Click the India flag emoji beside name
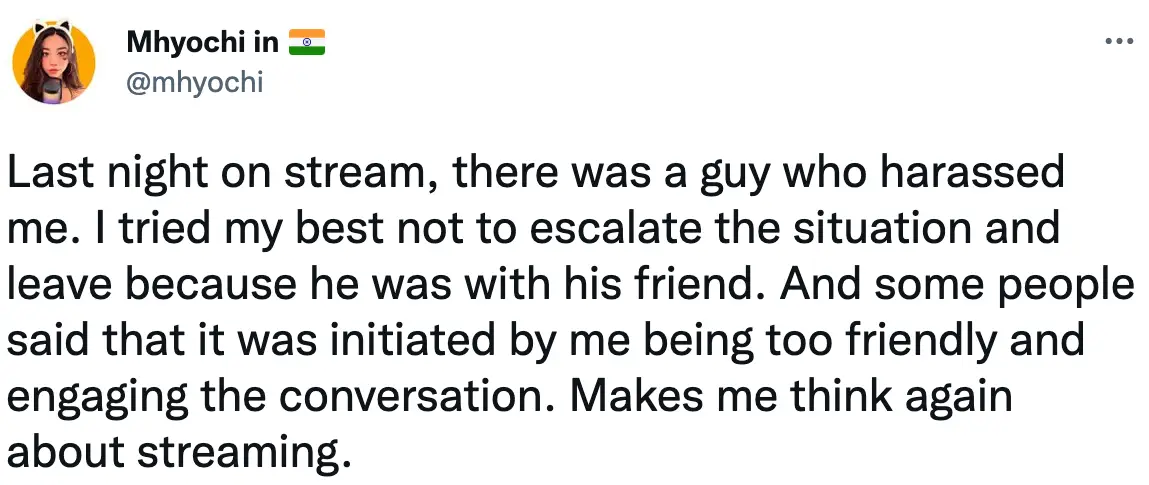 pyautogui.click(x=308, y=43)
